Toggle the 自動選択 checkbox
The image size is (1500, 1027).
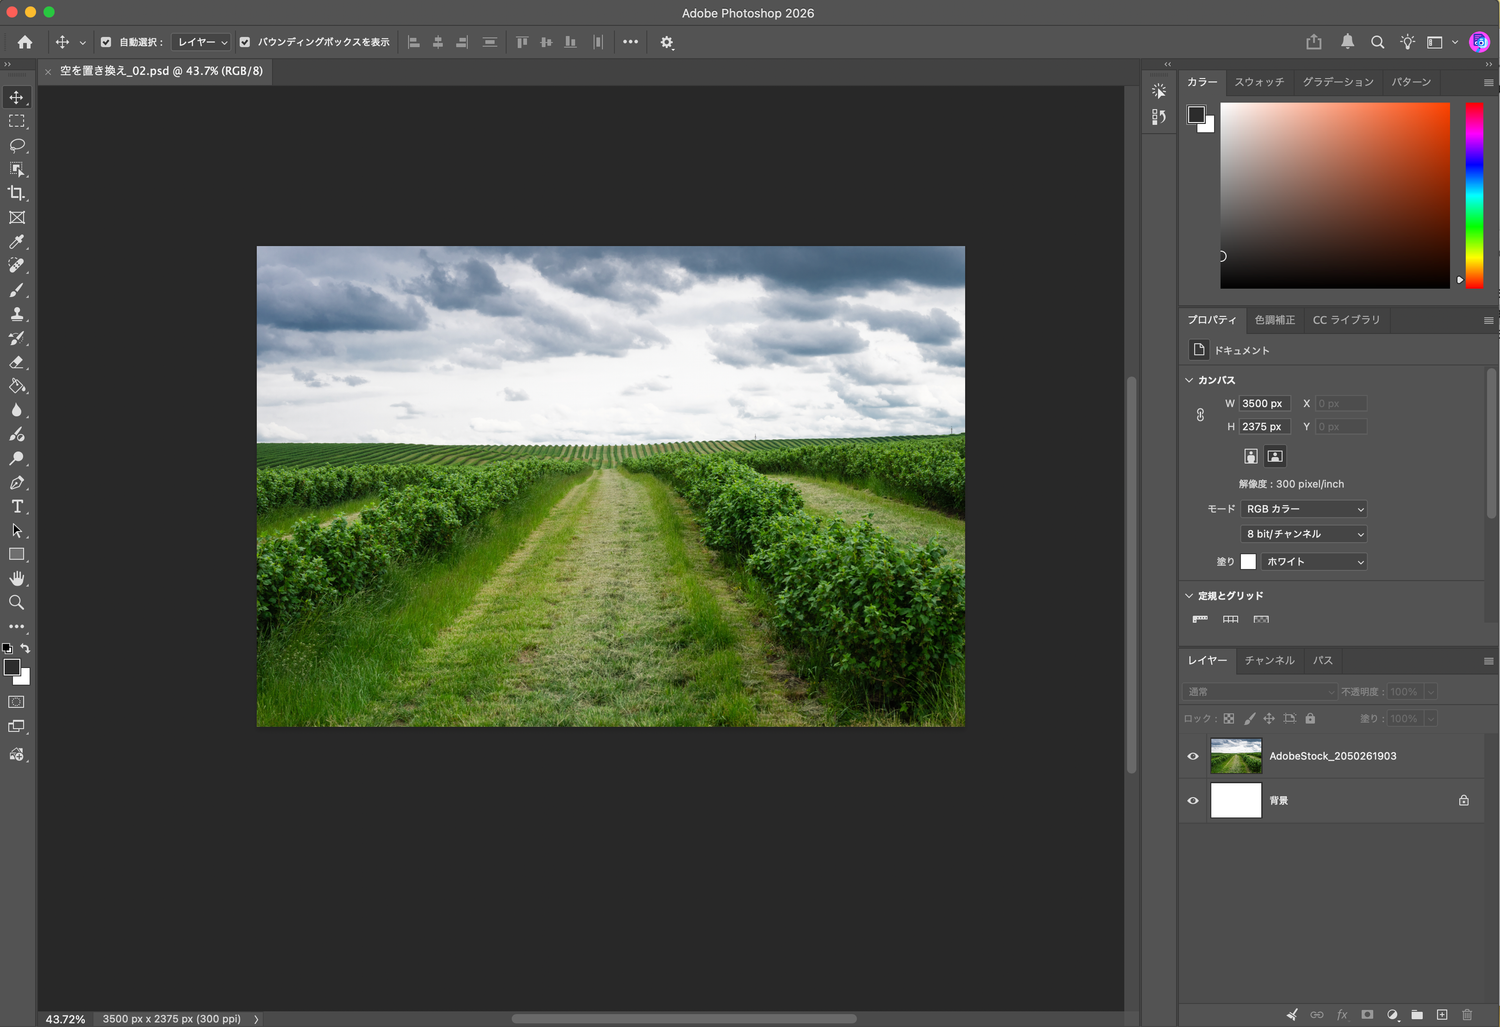click(x=106, y=42)
